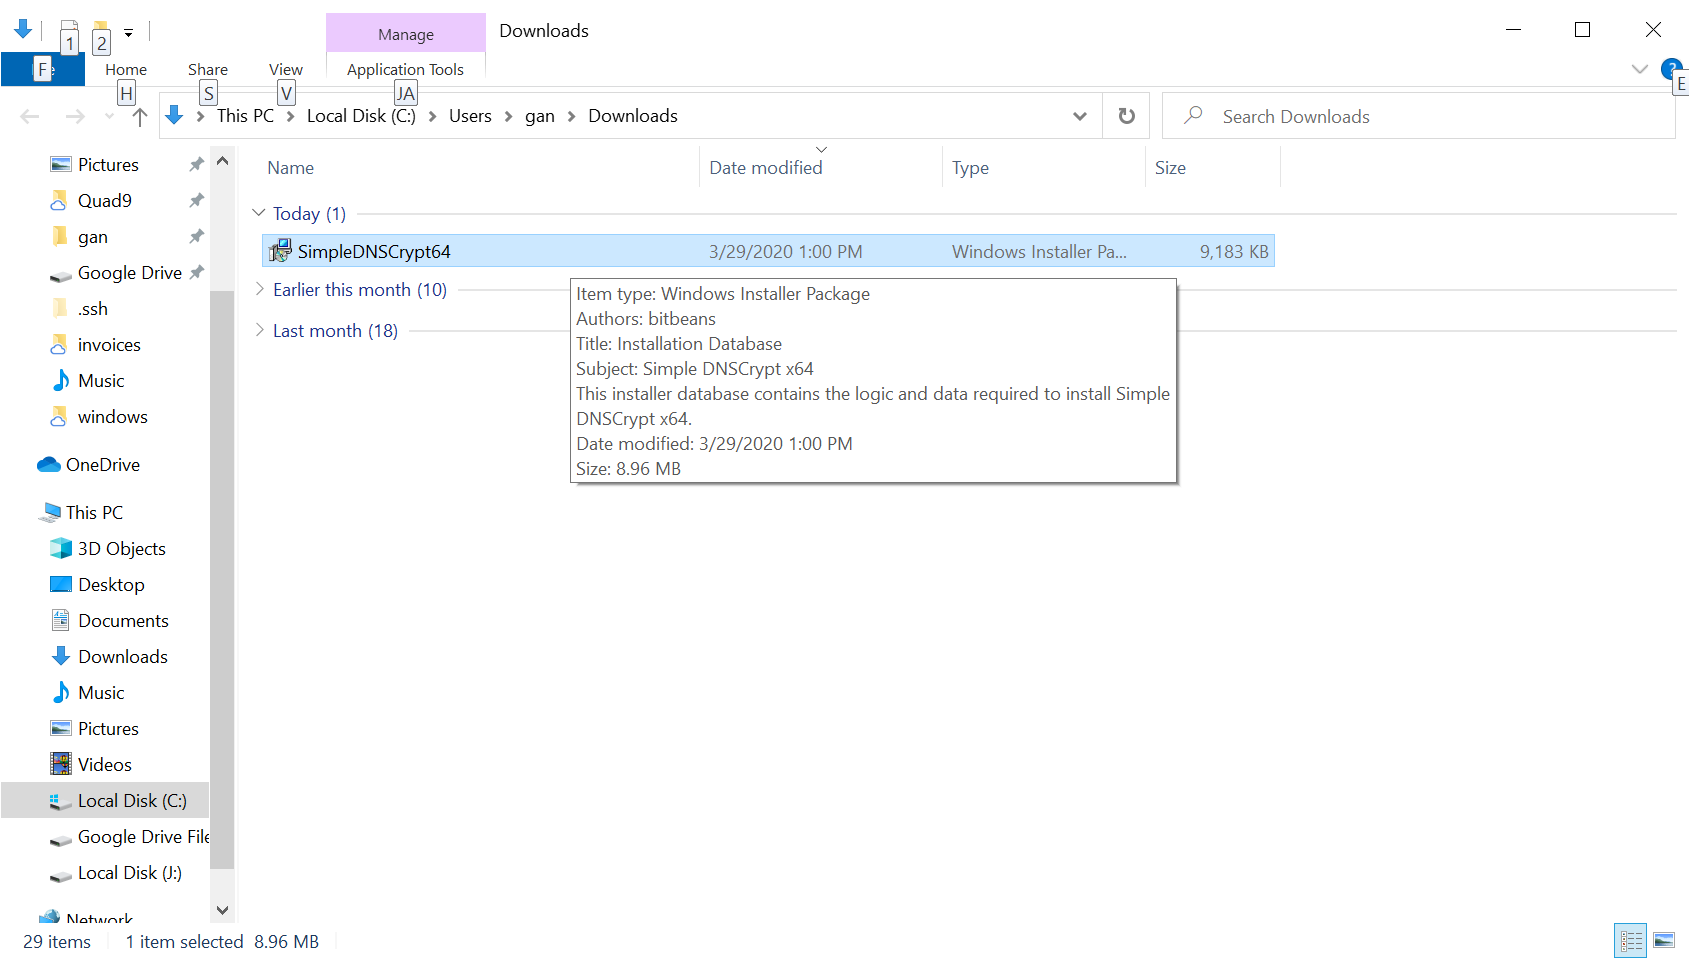Sort files by Date modified column
The image size is (1689, 966).
pyautogui.click(x=766, y=168)
